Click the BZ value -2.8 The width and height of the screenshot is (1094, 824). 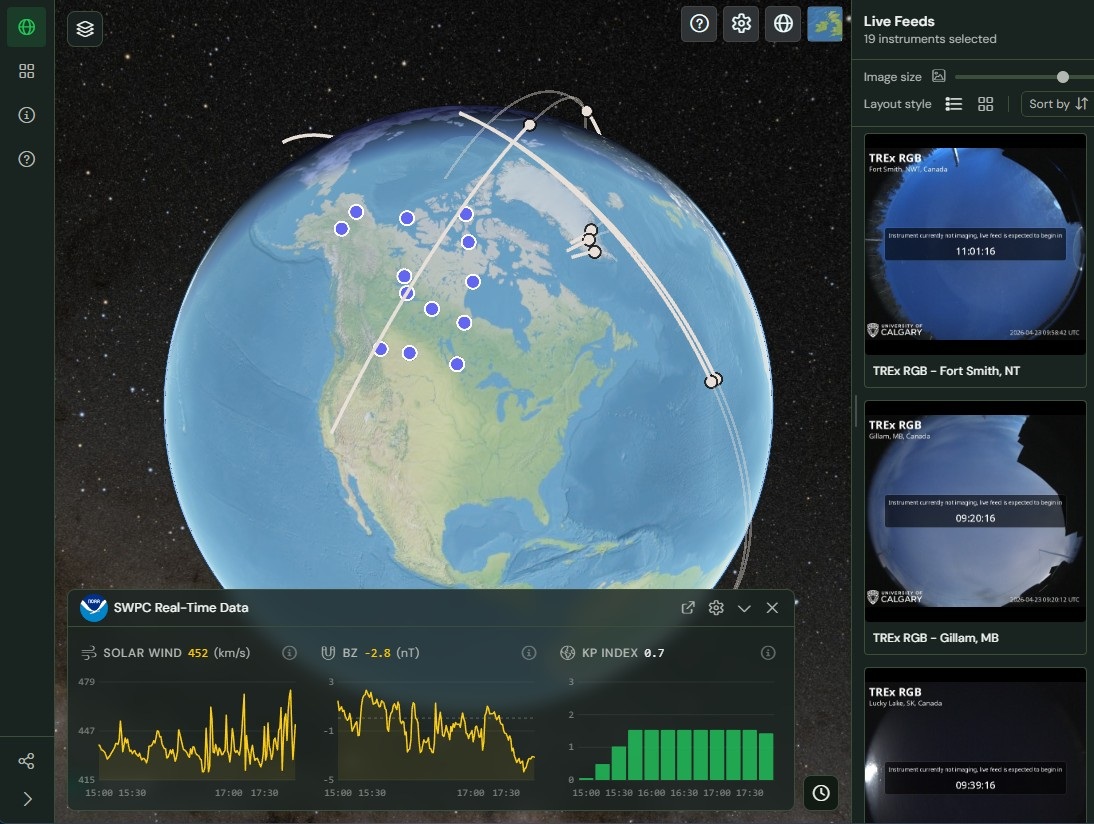point(377,653)
